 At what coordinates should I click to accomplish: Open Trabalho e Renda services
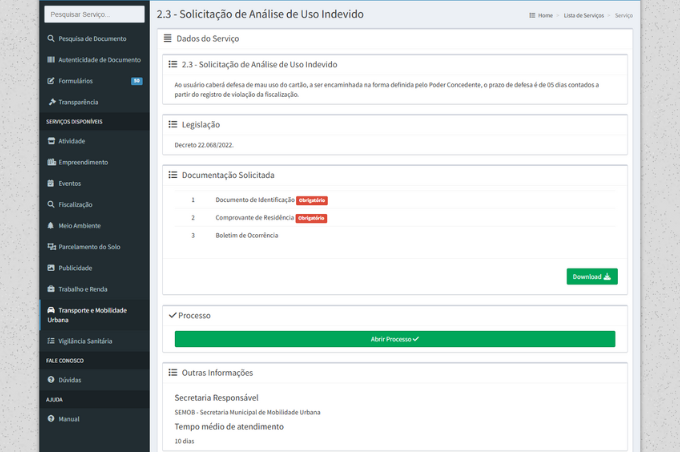[83, 289]
